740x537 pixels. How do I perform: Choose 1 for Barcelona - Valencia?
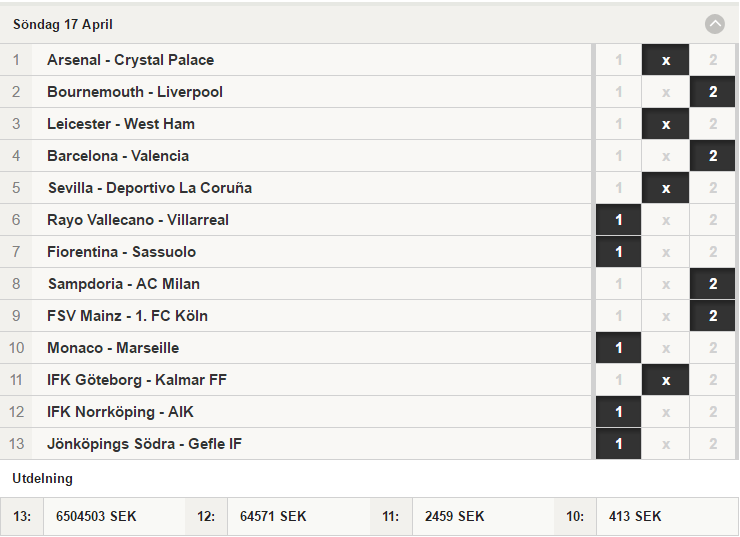618,156
